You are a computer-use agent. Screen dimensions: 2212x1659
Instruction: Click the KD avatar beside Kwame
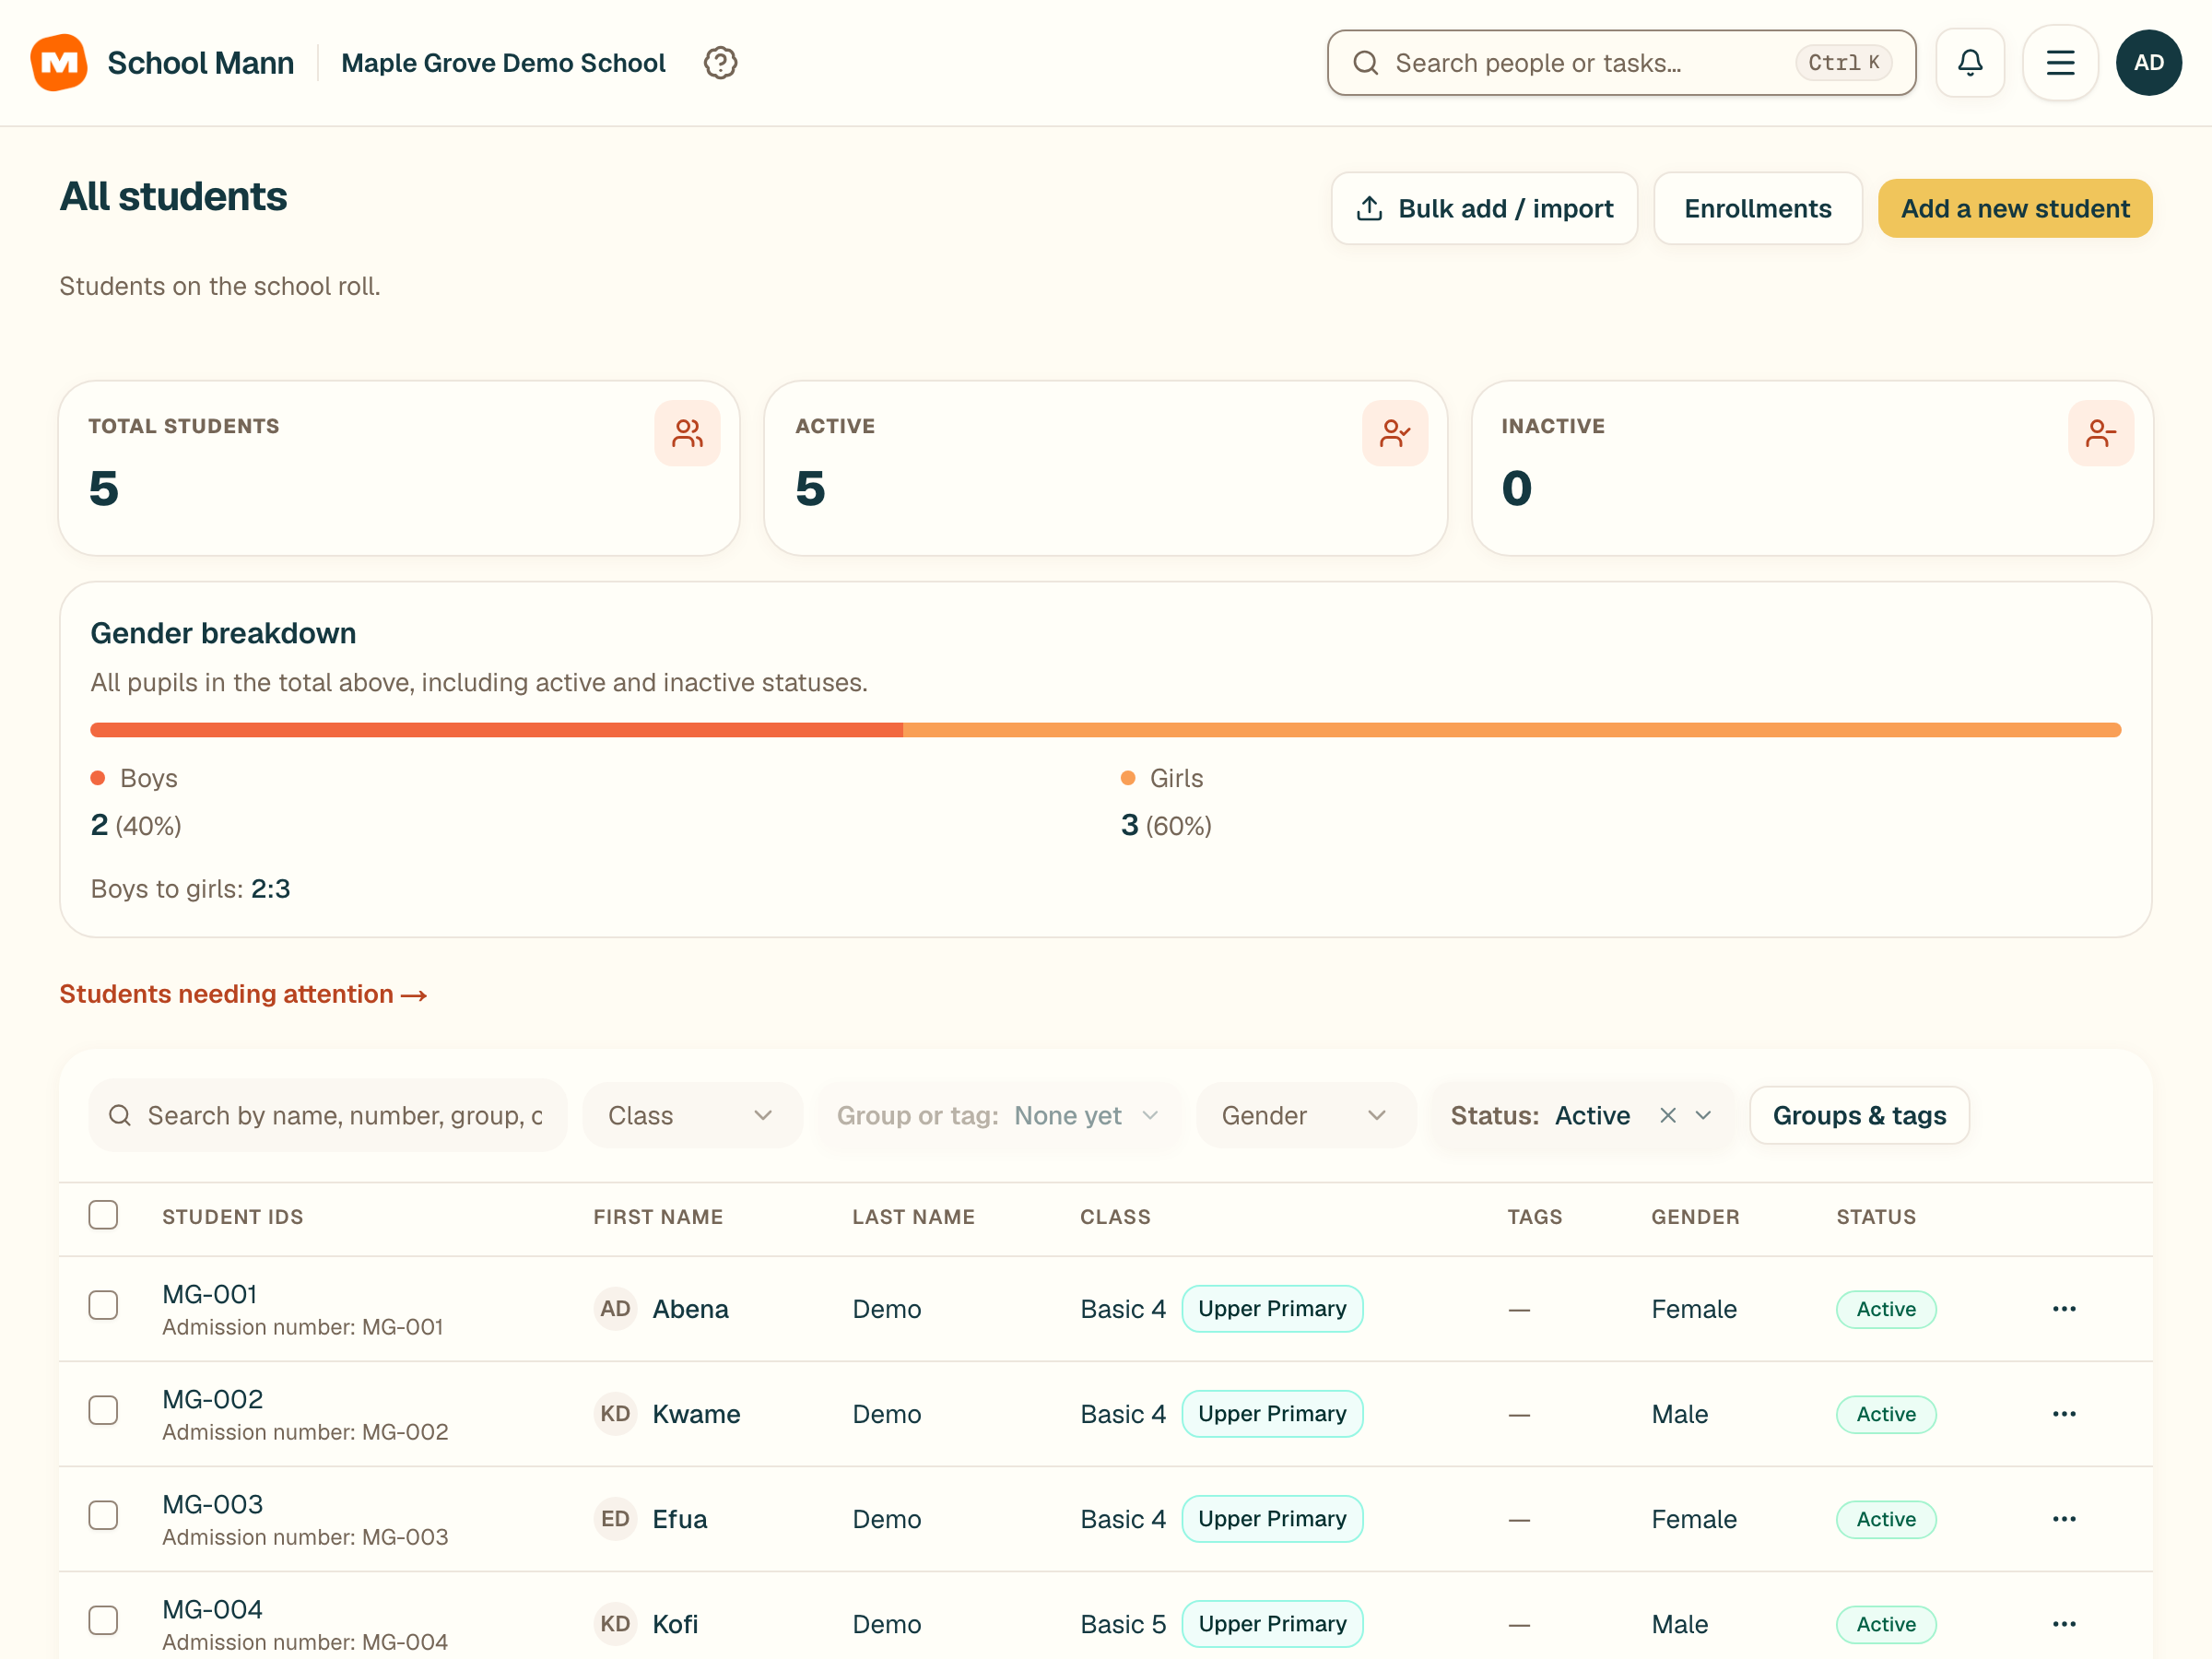615,1414
